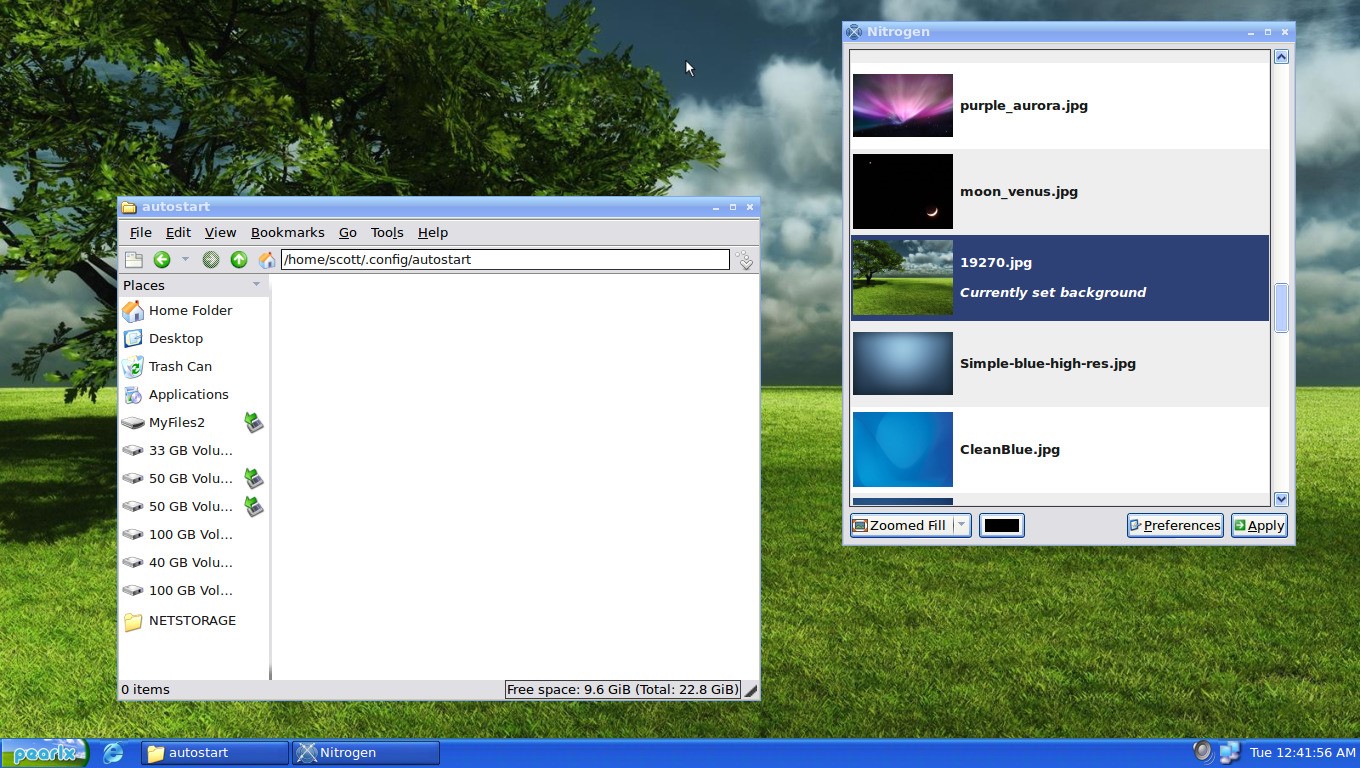Click the eject icon next to MyFiles2
The width and height of the screenshot is (1360, 768).
[253, 422]
